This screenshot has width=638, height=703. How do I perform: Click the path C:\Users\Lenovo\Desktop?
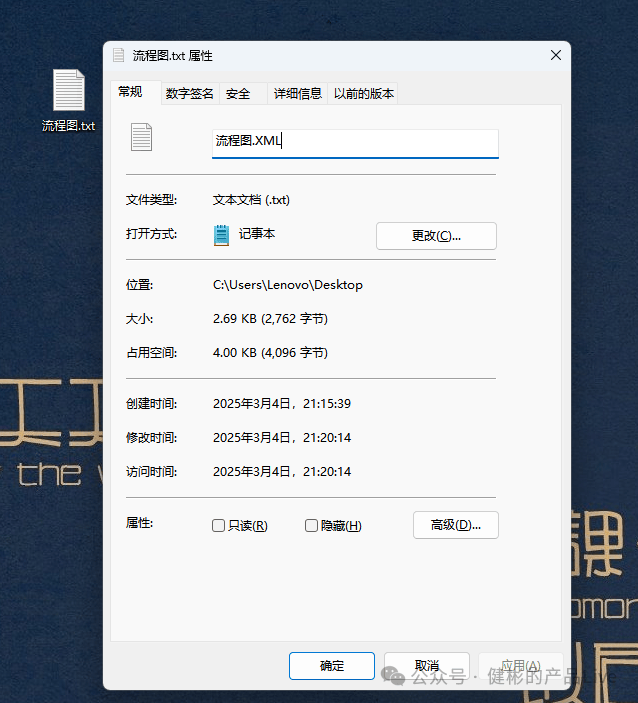pyautogui.click(x=288, y=285)
